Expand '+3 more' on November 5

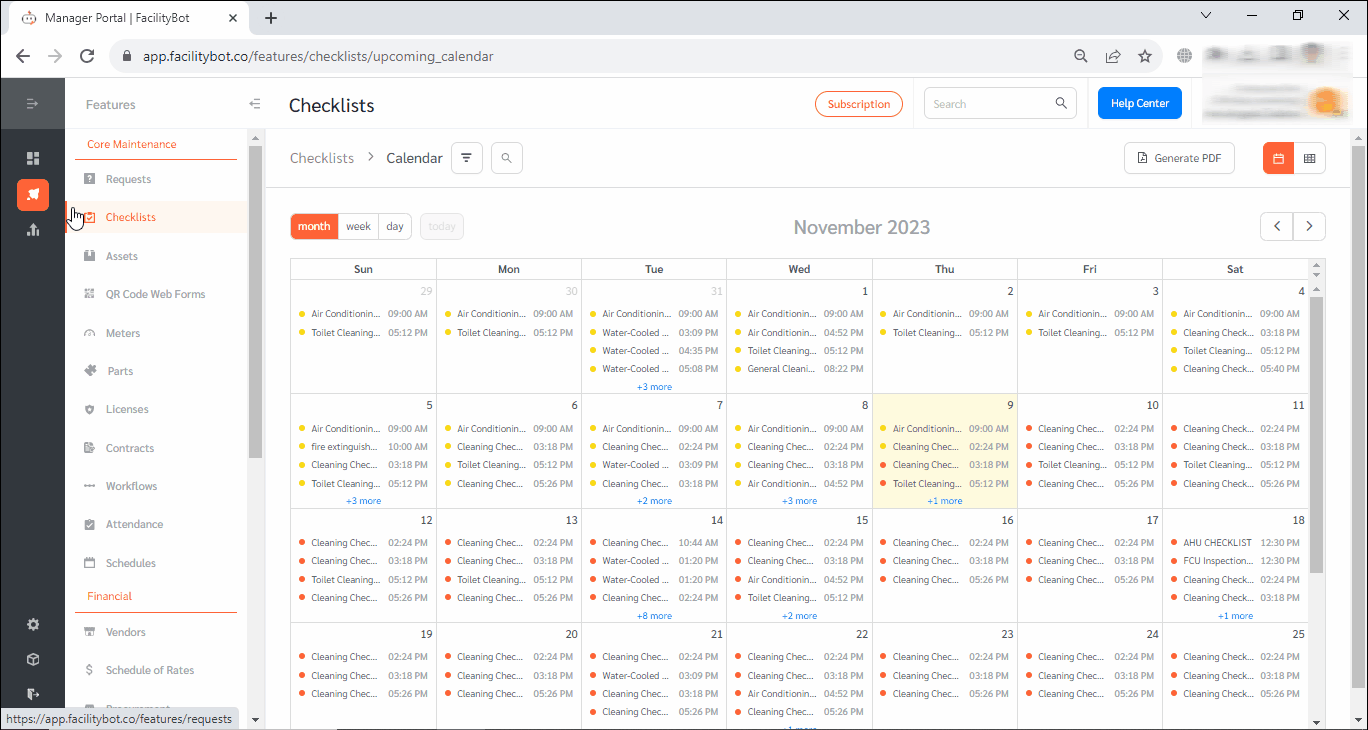363,501
